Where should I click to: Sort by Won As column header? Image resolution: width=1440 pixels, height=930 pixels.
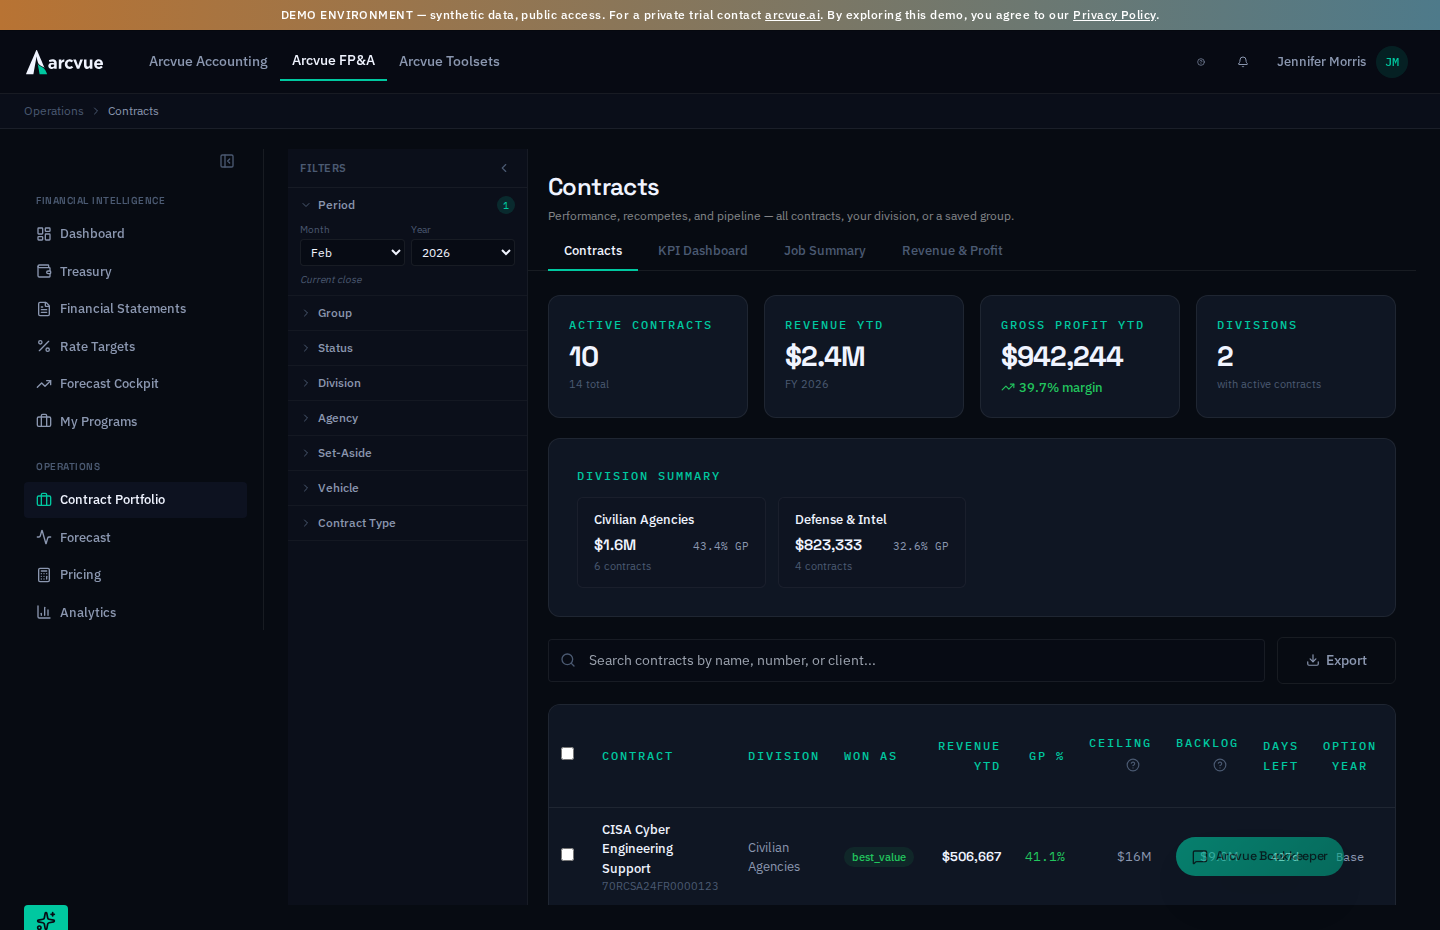pyautogui.click(x=870, y=756)
